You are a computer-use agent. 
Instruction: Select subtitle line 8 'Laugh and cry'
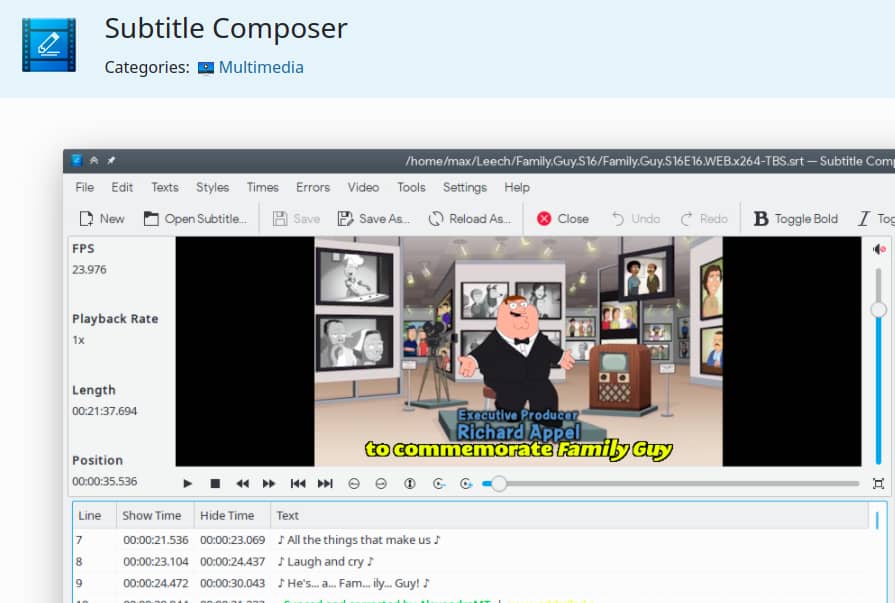[471, 561]
